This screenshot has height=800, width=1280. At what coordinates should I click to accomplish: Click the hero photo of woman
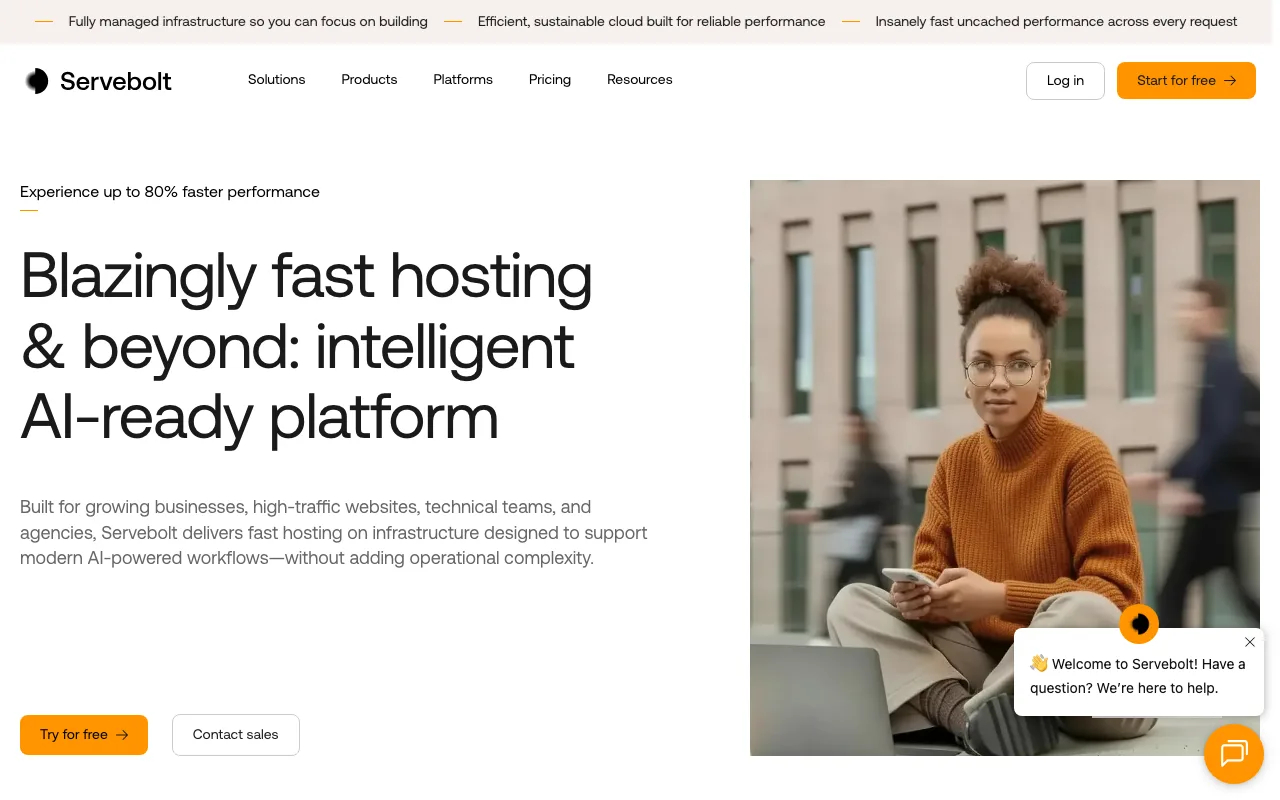(1005, 468)
